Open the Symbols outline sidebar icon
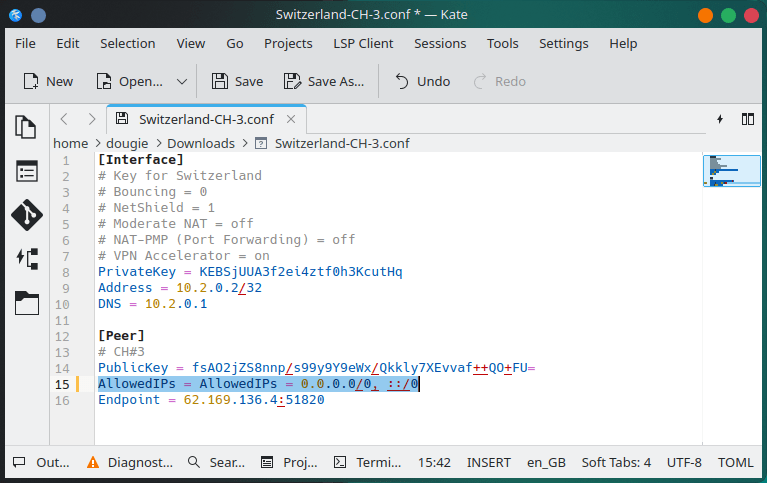The width and height of the screenshot is (767, 483). (x=26, y=171)
